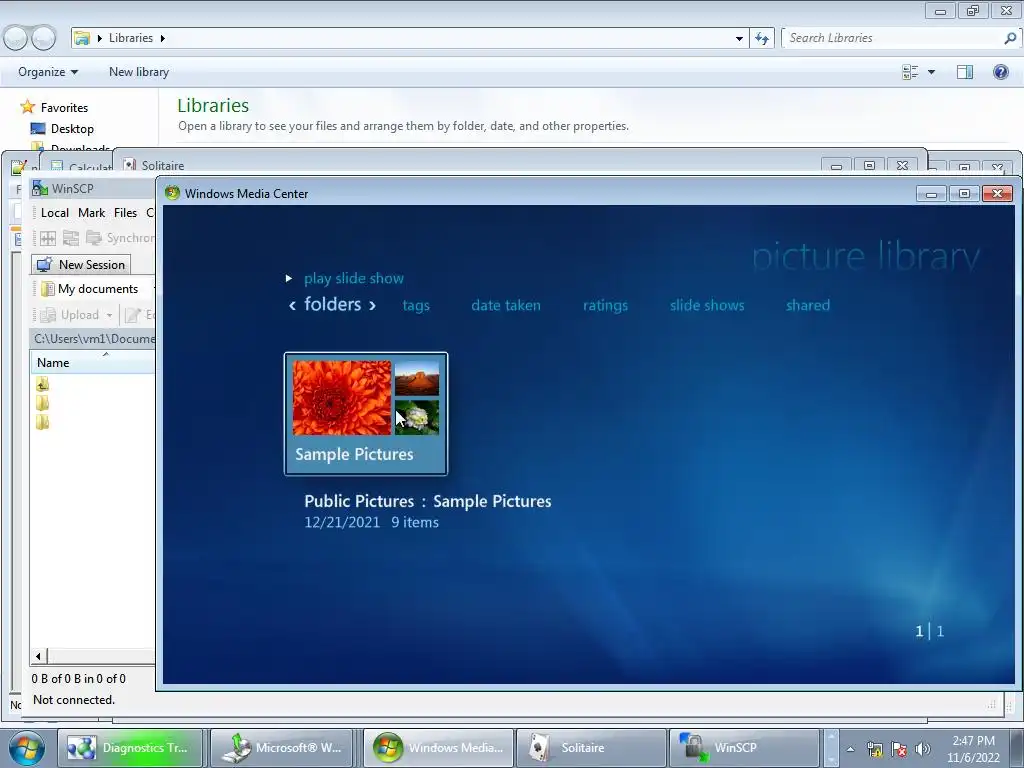Click the taskbar clock 2:47 PM
Image resolution: width=1024 pixels, height=768 pixels.
click(x=973, y=741)
